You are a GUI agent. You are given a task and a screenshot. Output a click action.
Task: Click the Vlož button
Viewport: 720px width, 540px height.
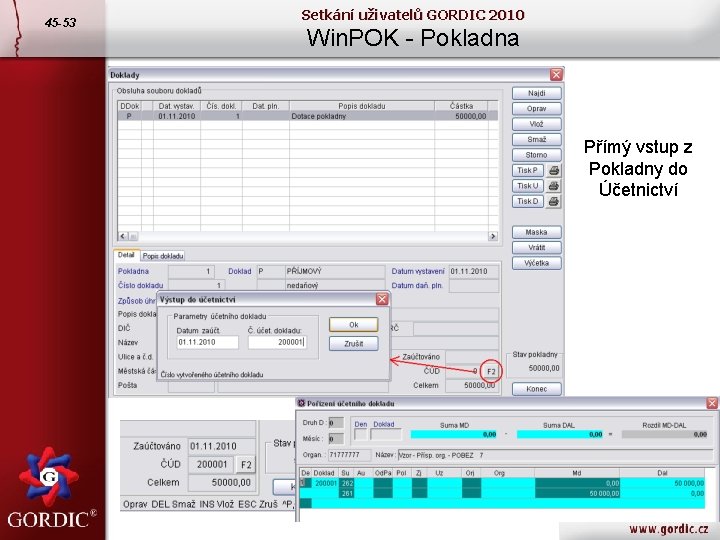click(x=536, y=124)
